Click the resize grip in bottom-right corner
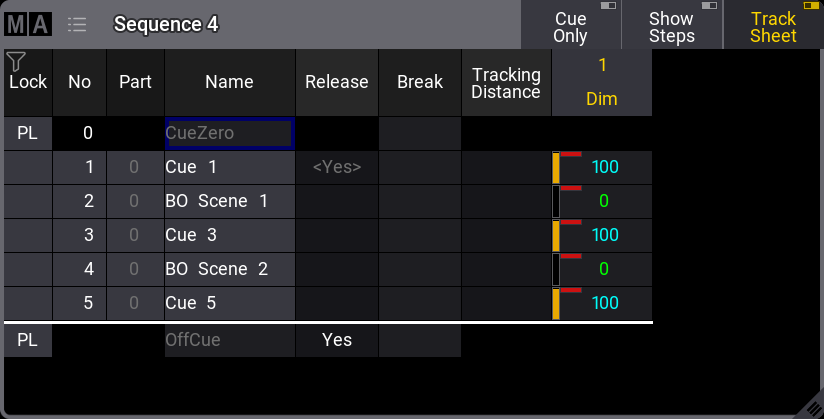The width and height of the screenshot is (824, 419). click(x=811, y=406)
